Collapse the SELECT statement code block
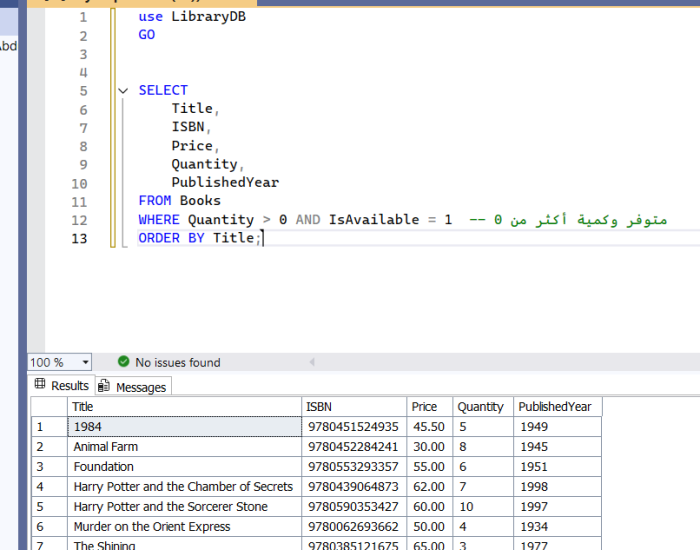The image size is (700, 550). [x=123, y=91]
